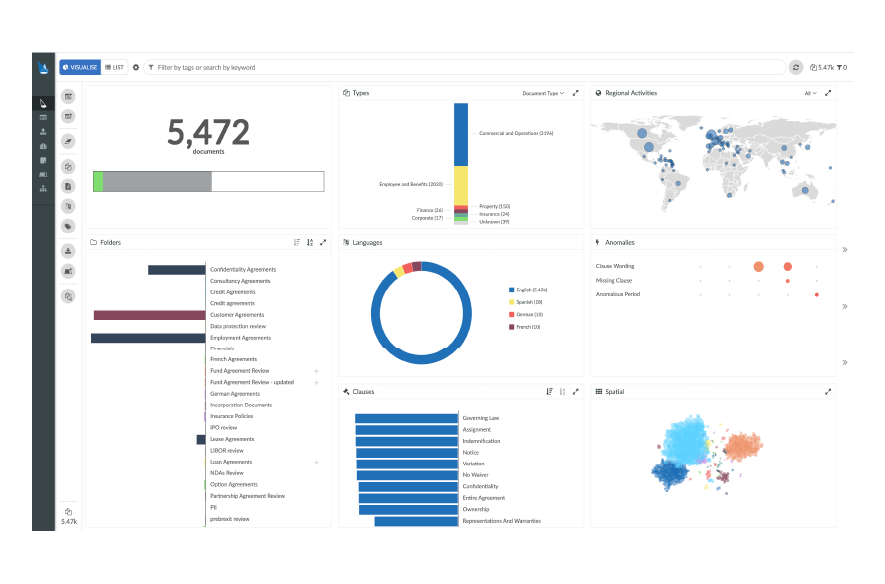Click the Governing Law clause label
The width and height of the screenshot is (885, 584).
click(x=481, y=418)
